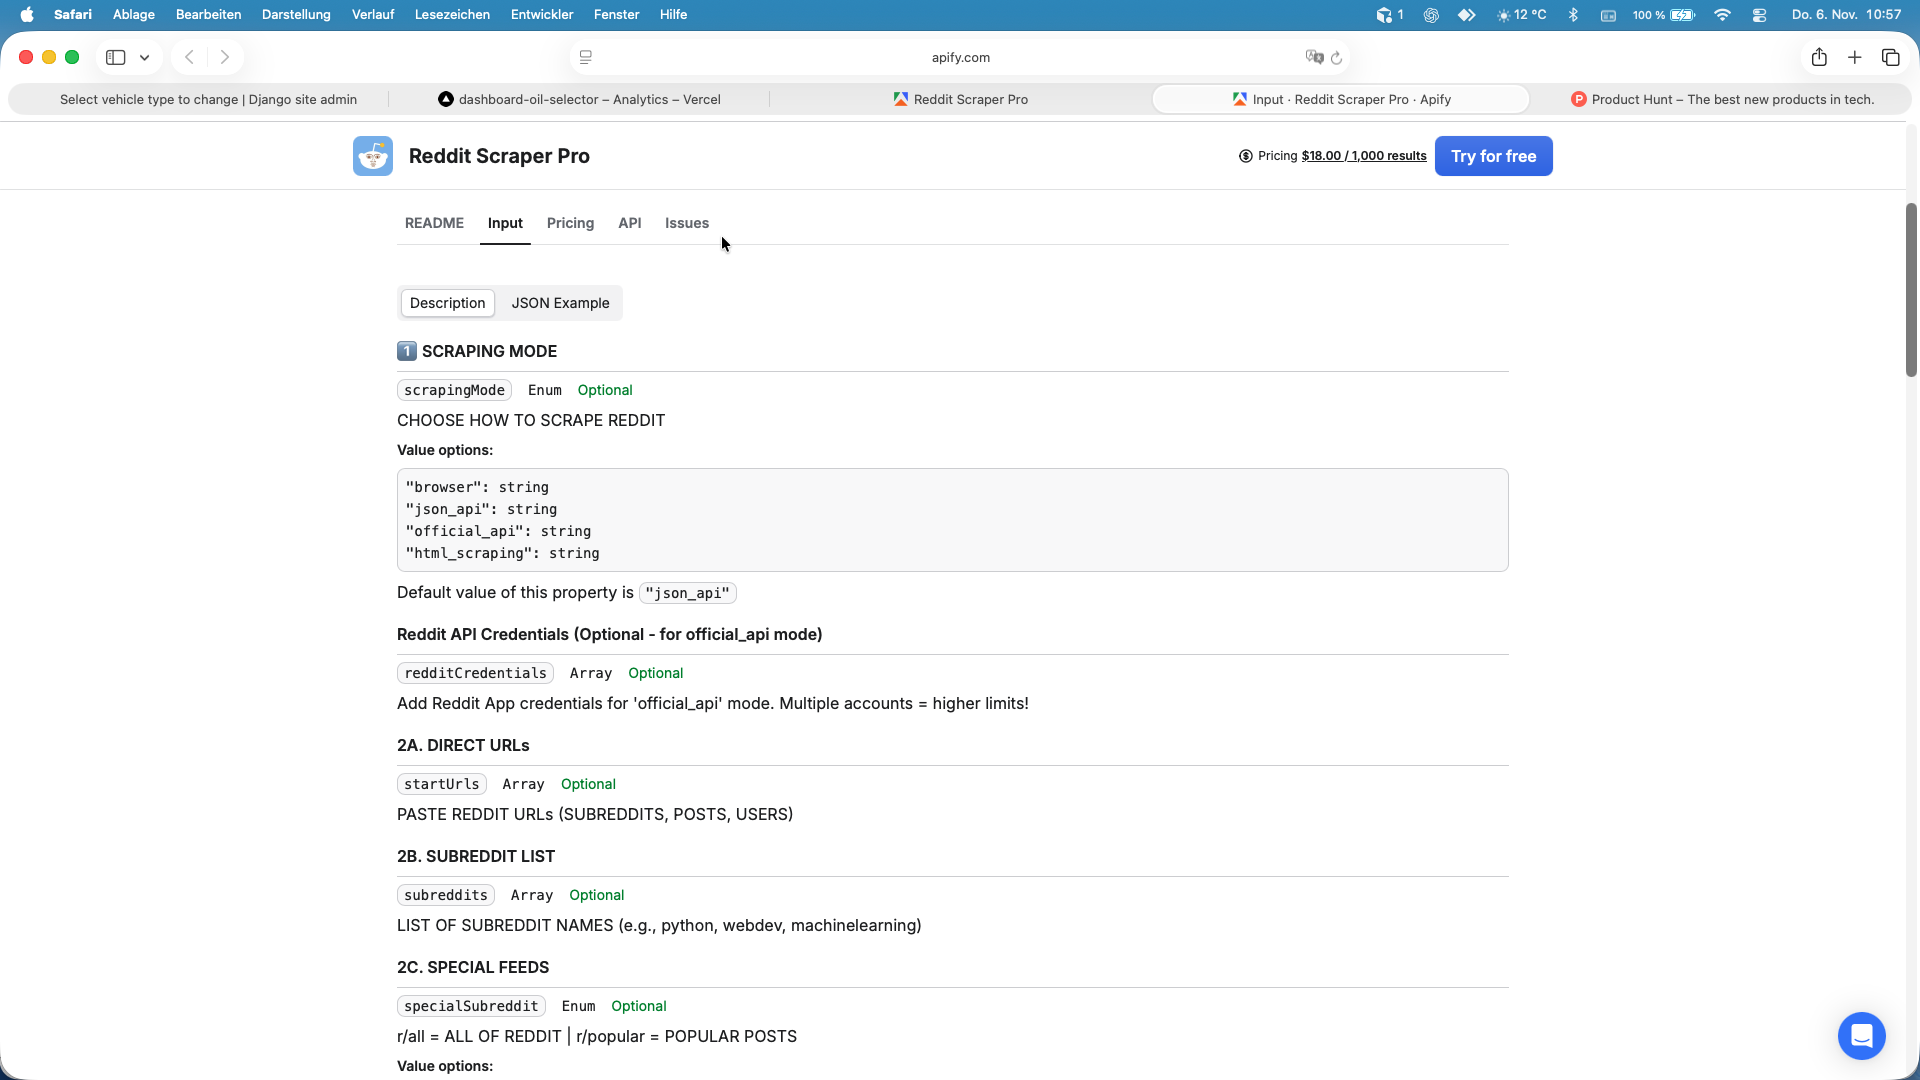Image resolution: width=1920 pixels, height=1080 pixels.
Task: Create a new tab with the plus icon
Action: (1855, 57)
